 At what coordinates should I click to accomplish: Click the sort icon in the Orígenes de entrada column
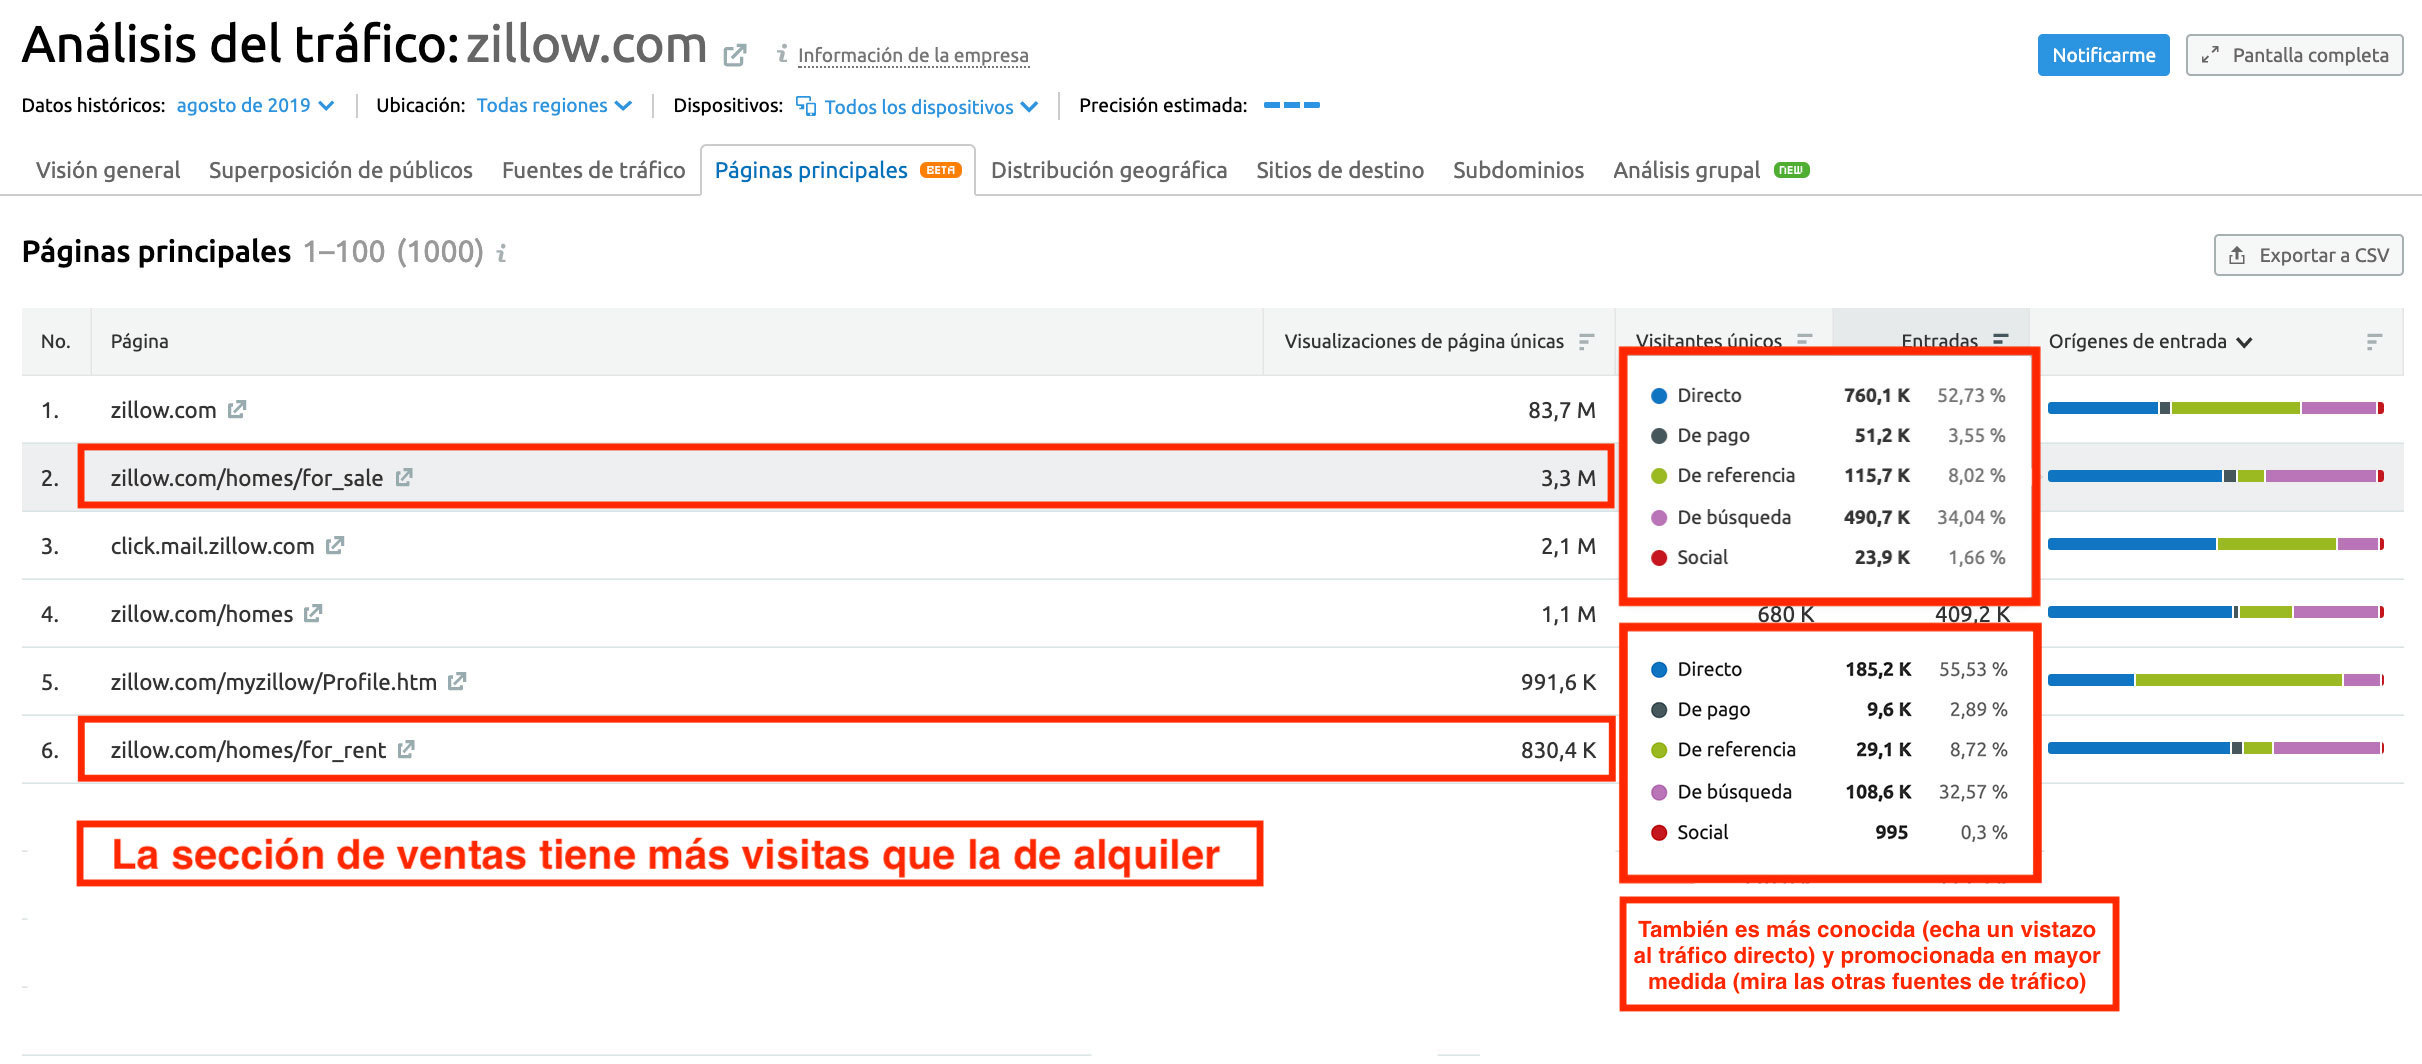pos(2374,342)
